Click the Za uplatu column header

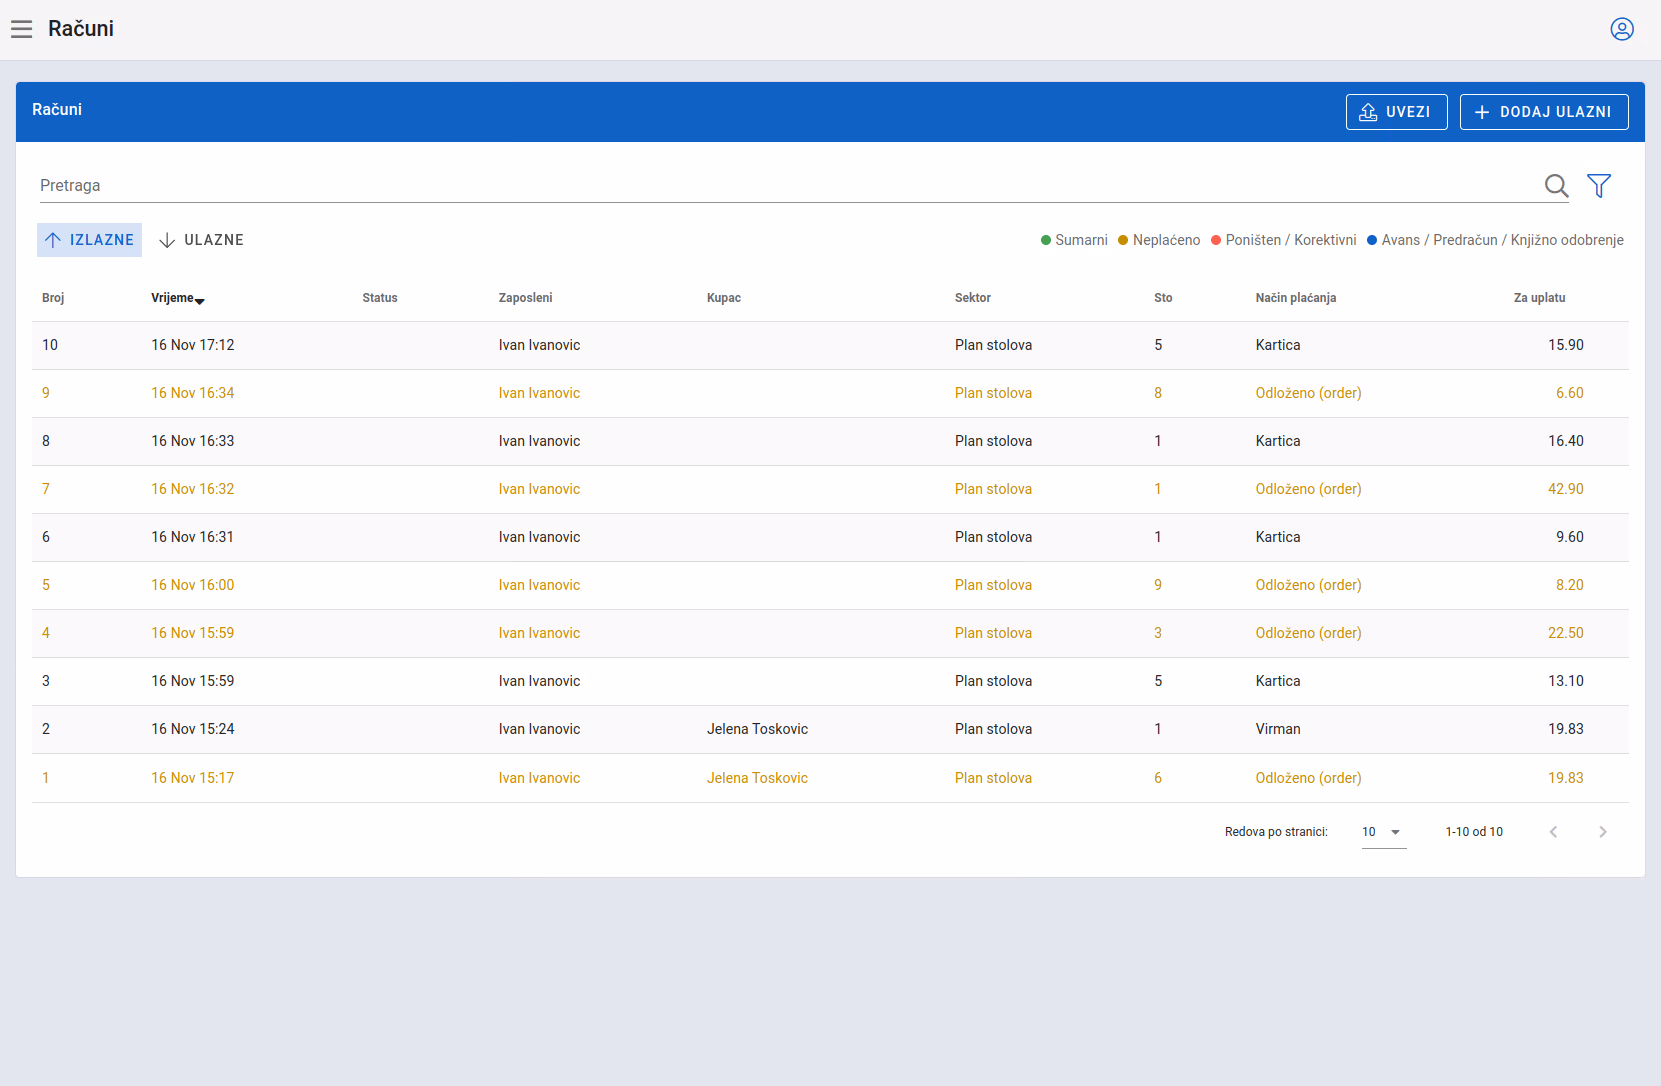1540,298
